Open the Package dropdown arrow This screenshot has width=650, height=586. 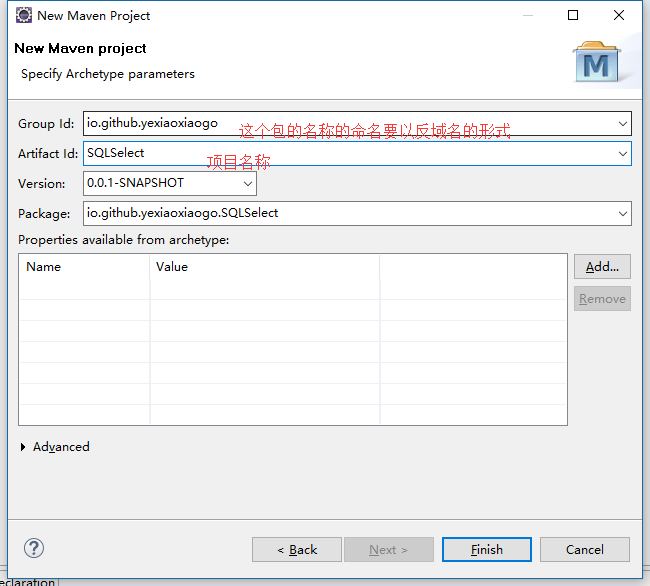(x=622, y=213)
